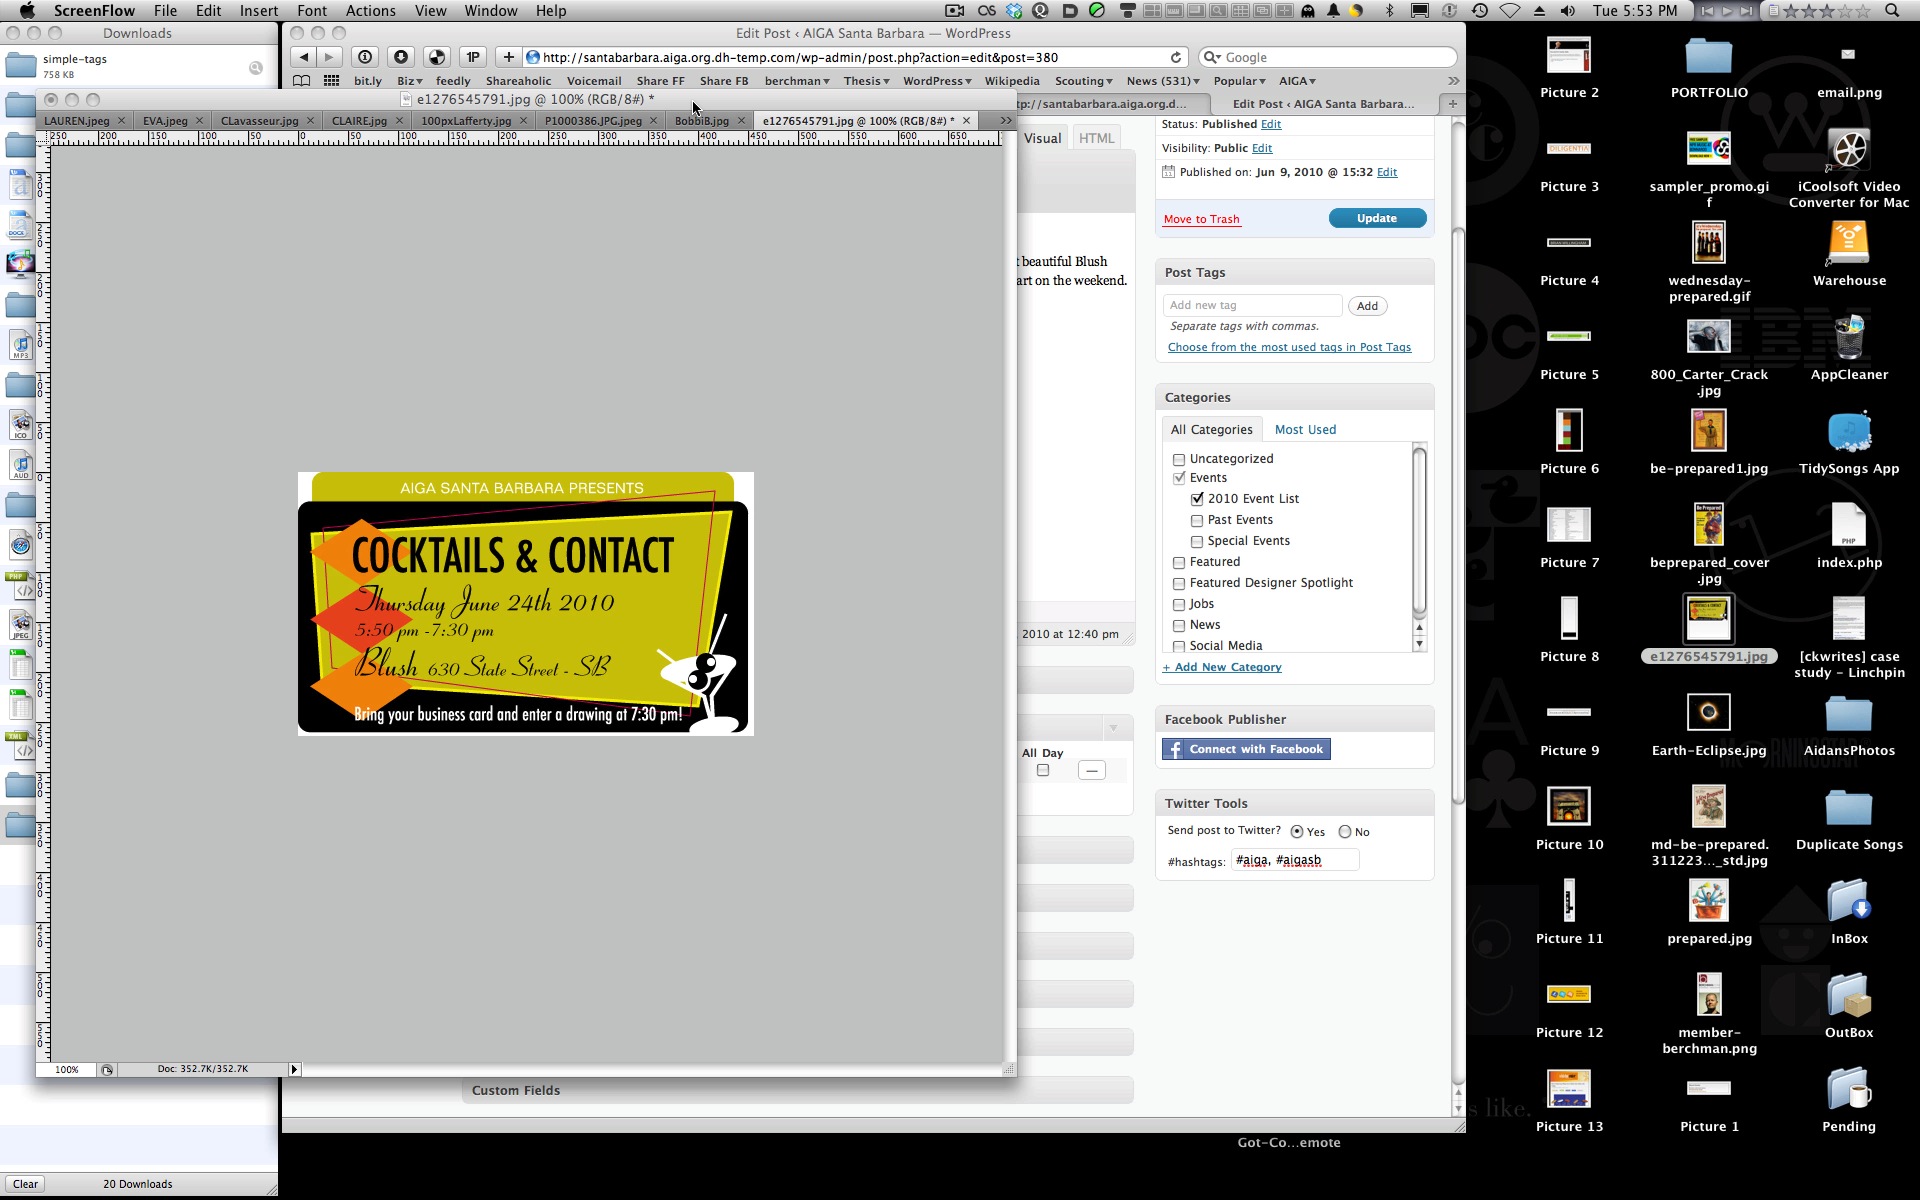Click the Move to Trash link

click(x=1201, y=219)
